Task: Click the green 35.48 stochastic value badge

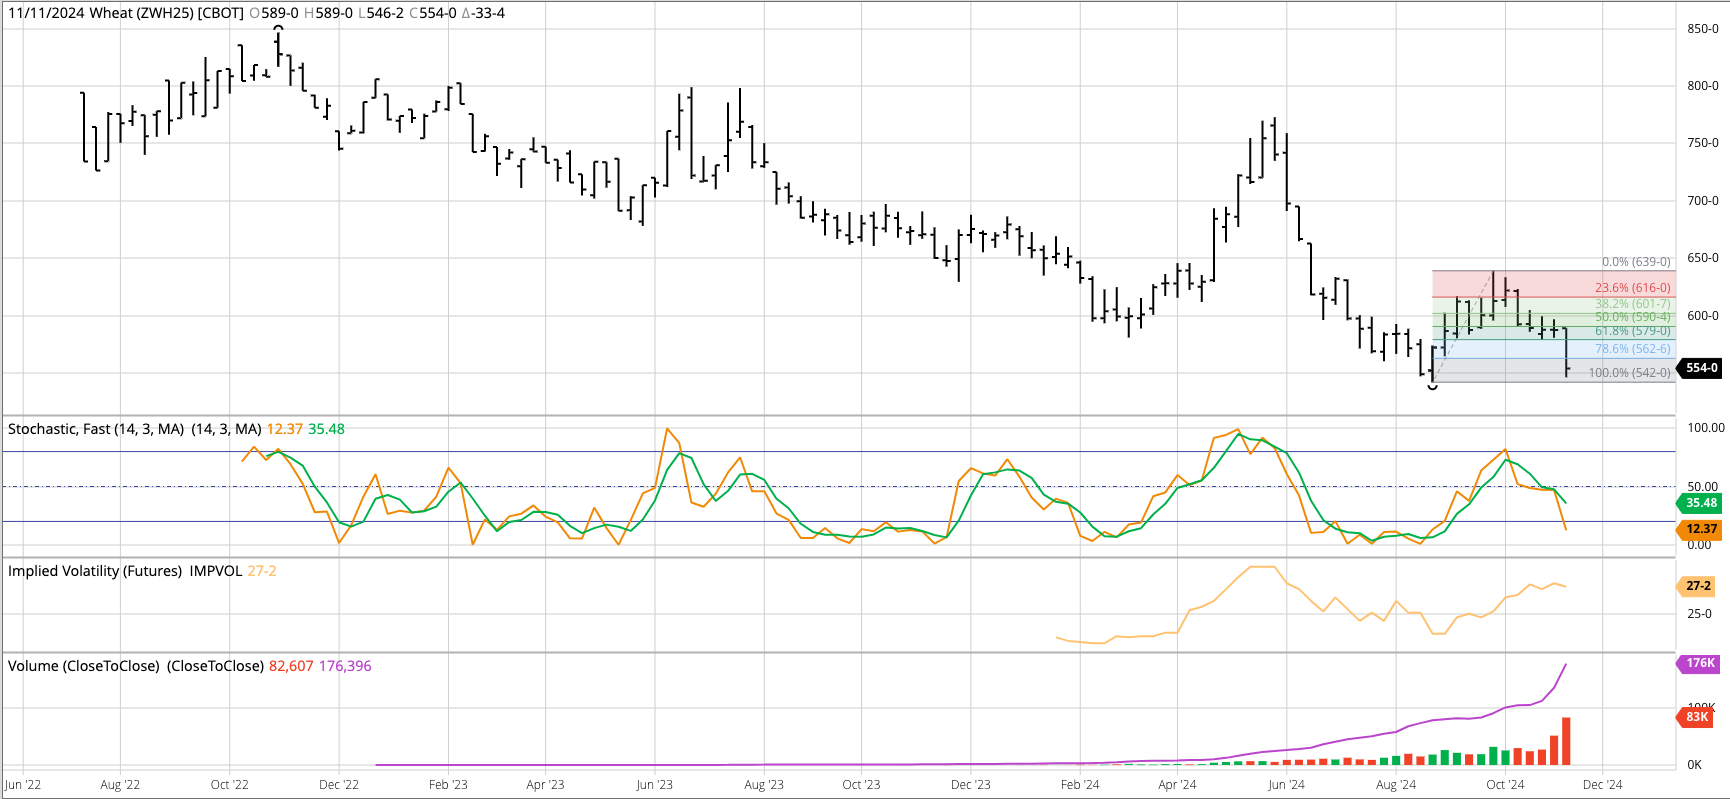Action: click(1700, 503)
